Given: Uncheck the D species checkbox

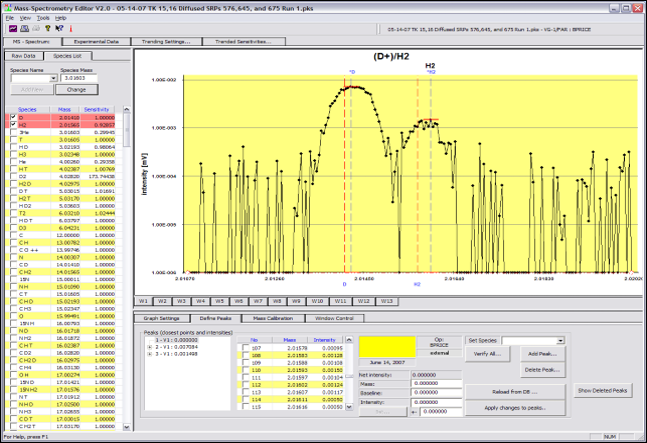Looking at the screenshot, I should (12, 117).
